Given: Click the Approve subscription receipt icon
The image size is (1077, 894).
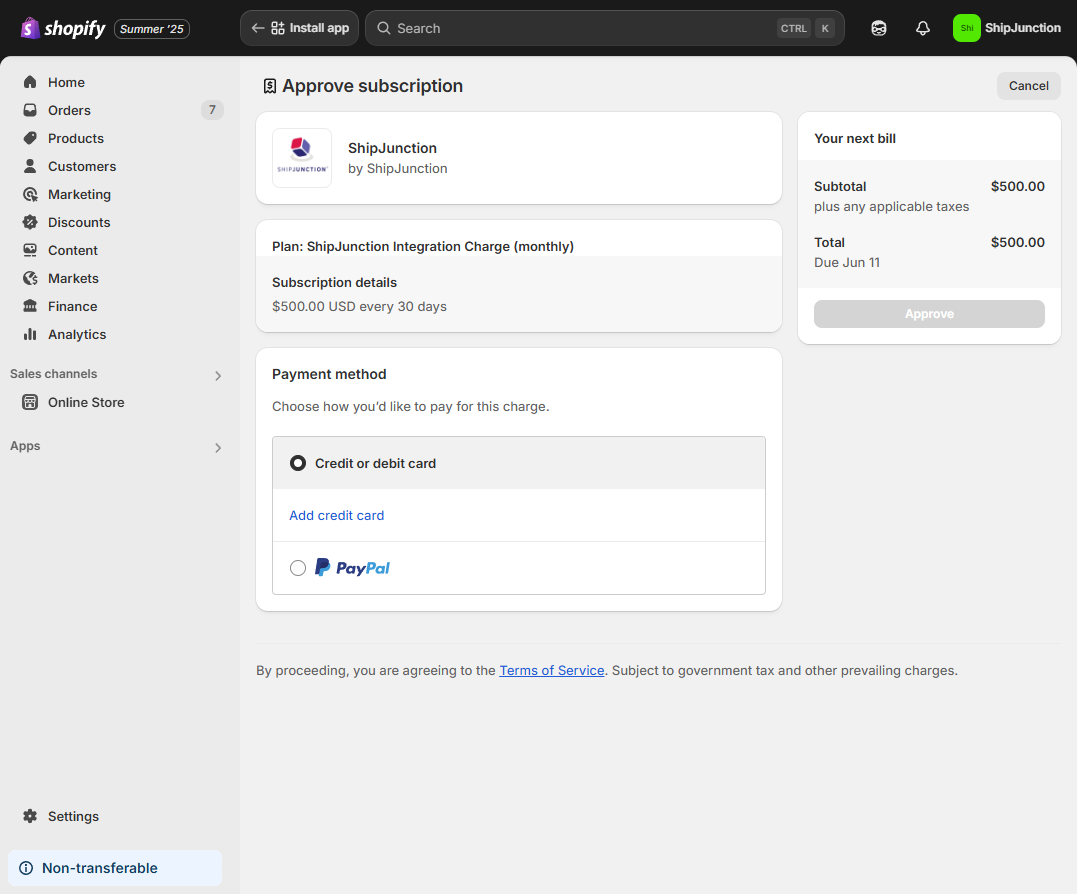Looking at the screenshot, I should 270,86.
